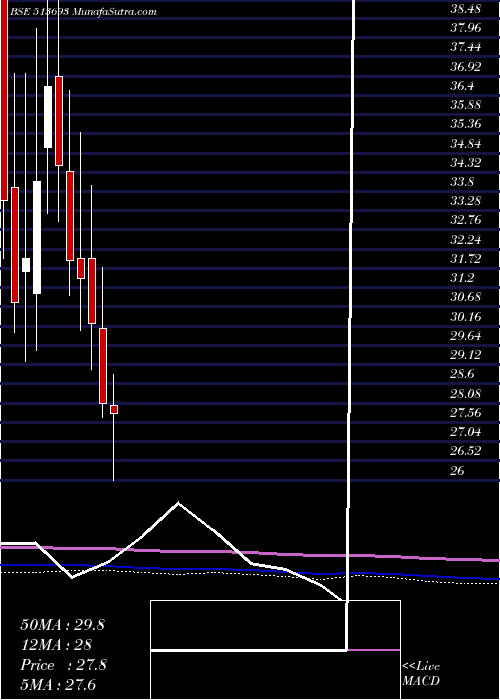
Task: Click the 38.48 price axis label
Action: [x=466, y=9]
